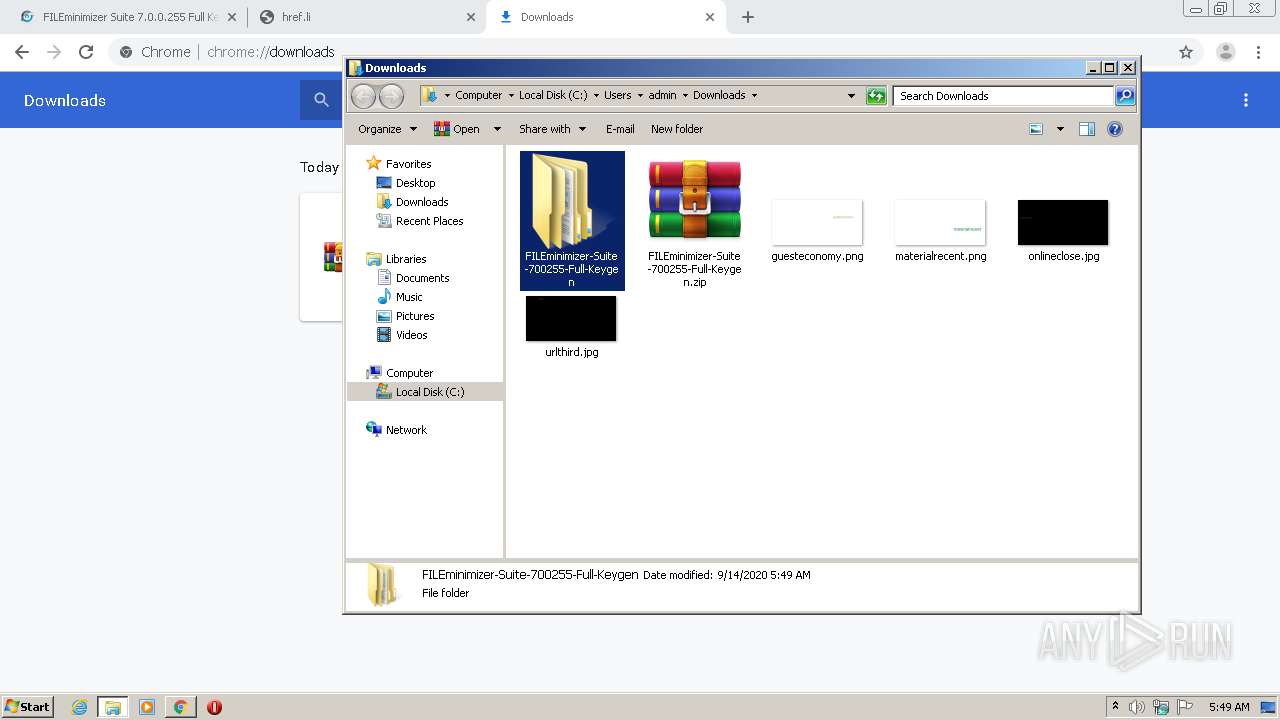
Task: Show hidden system tray icons
Action: (x=1115, y=707)
